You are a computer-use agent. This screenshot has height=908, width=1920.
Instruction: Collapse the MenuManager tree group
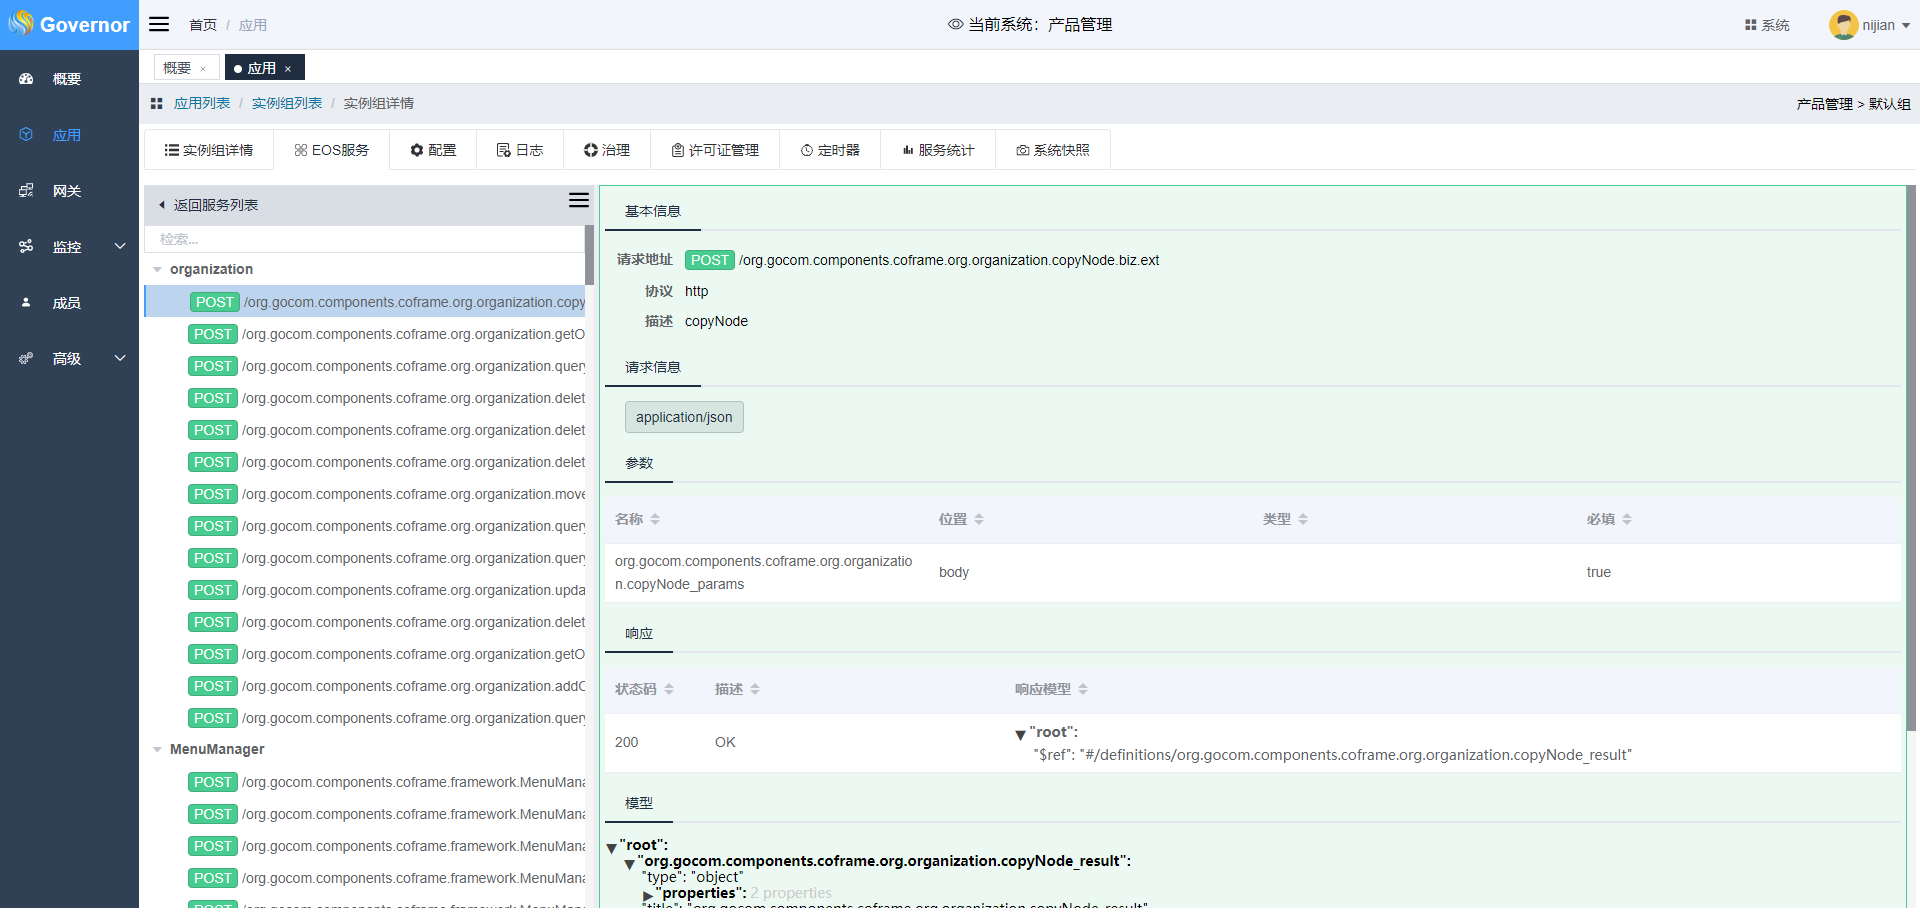(157, 750)
